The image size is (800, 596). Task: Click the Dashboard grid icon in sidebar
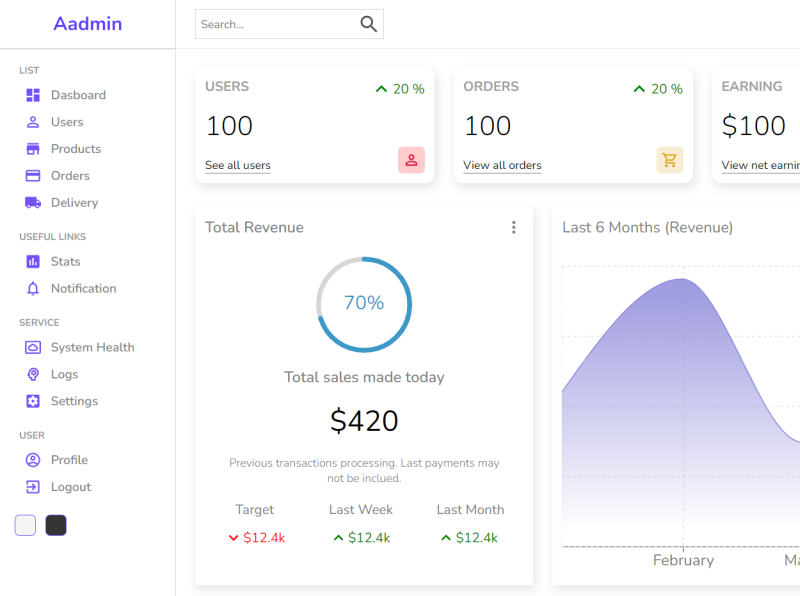[33, 95]
